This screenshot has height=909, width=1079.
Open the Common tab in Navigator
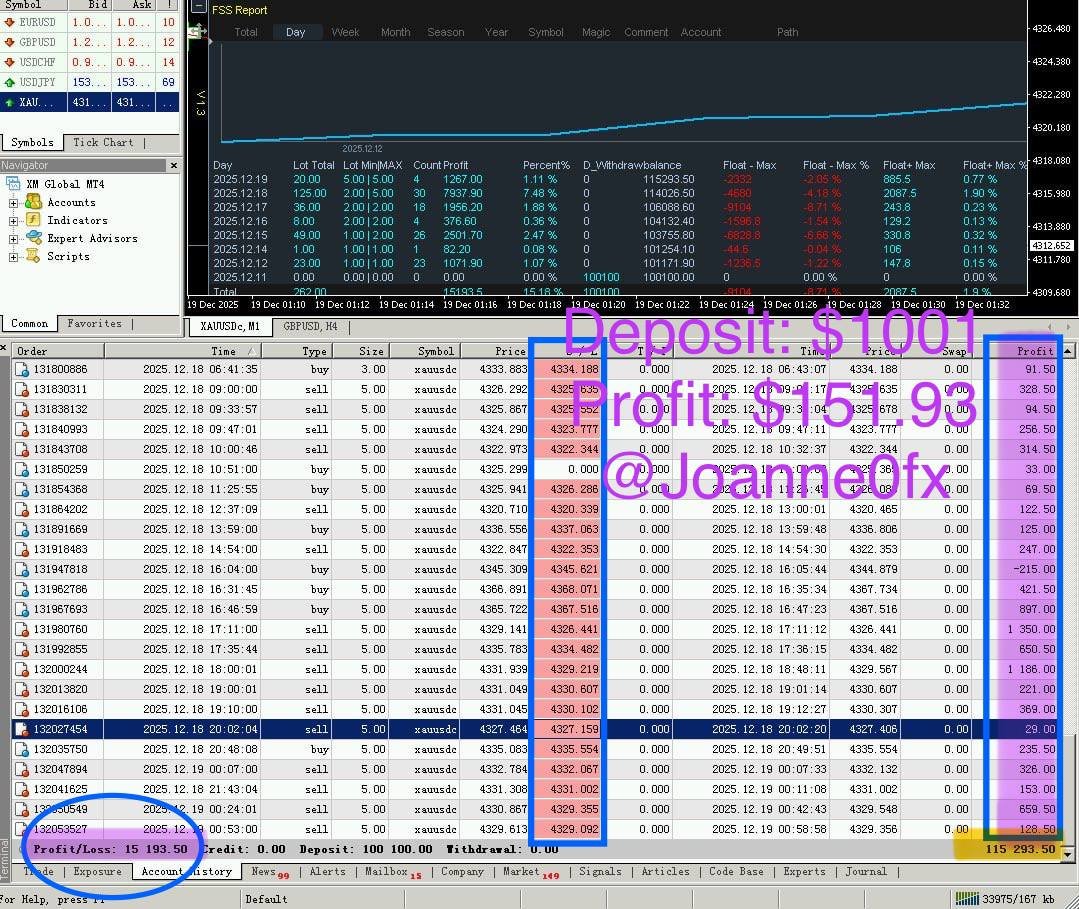pos(30,323)
